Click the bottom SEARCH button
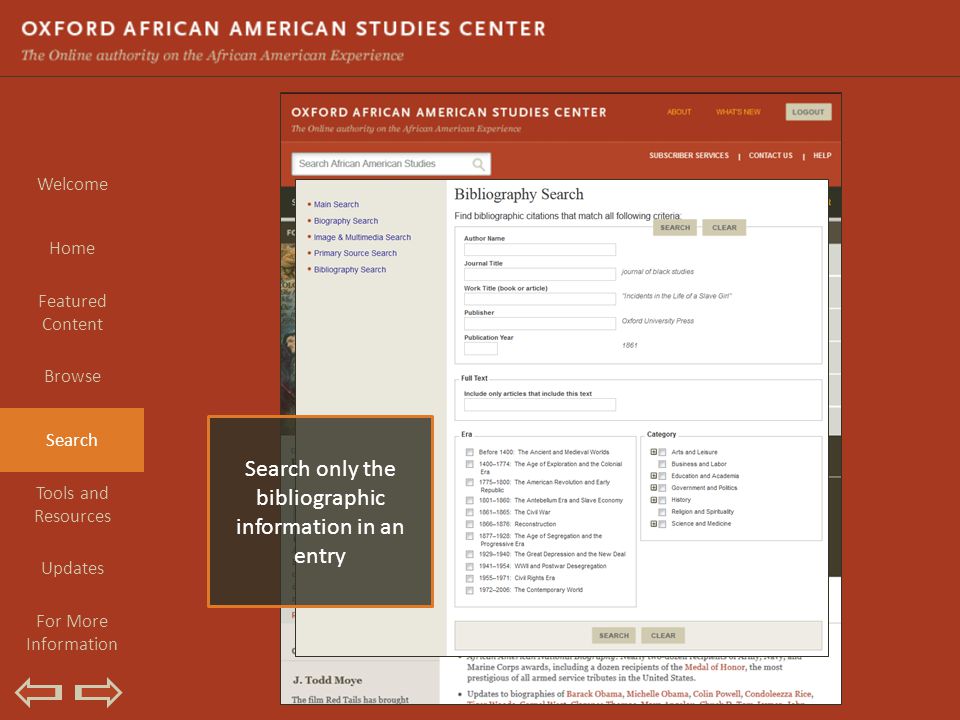Screen dimensions: 960x720 [614, 636]
